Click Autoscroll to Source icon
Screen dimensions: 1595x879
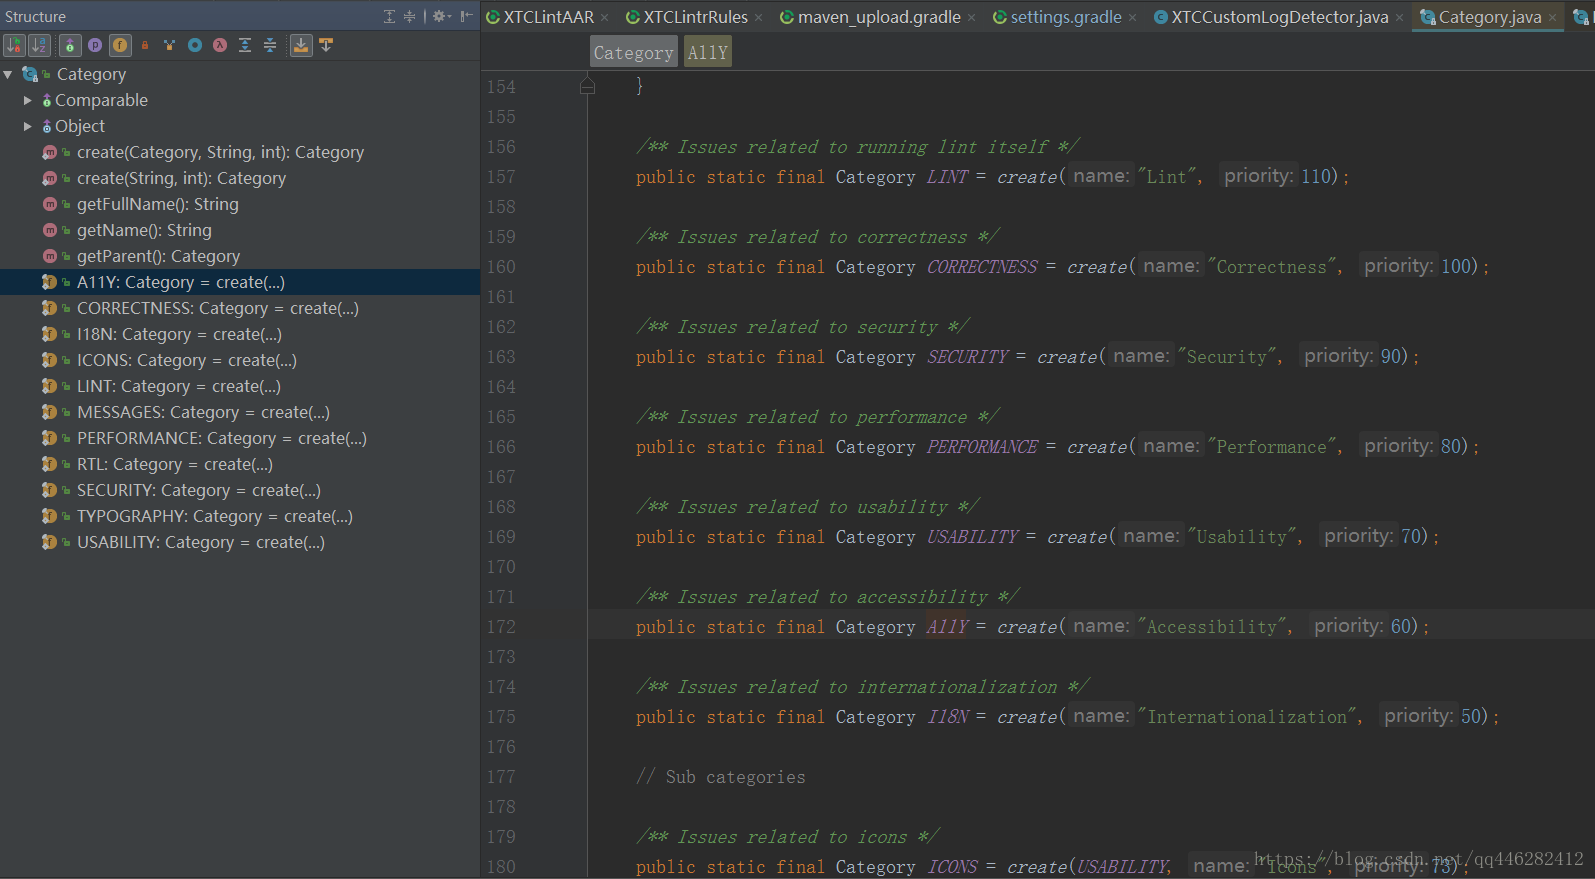tap(301, 45)
